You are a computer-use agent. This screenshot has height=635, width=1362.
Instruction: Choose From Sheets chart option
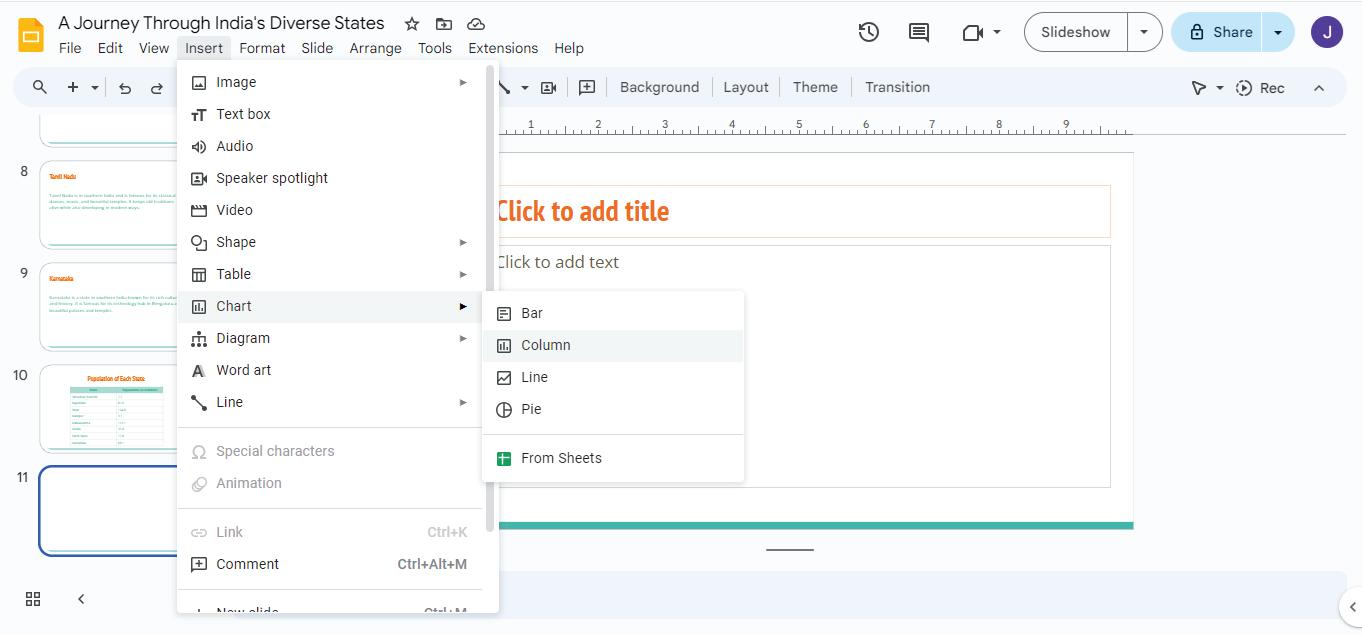(561, 458)
